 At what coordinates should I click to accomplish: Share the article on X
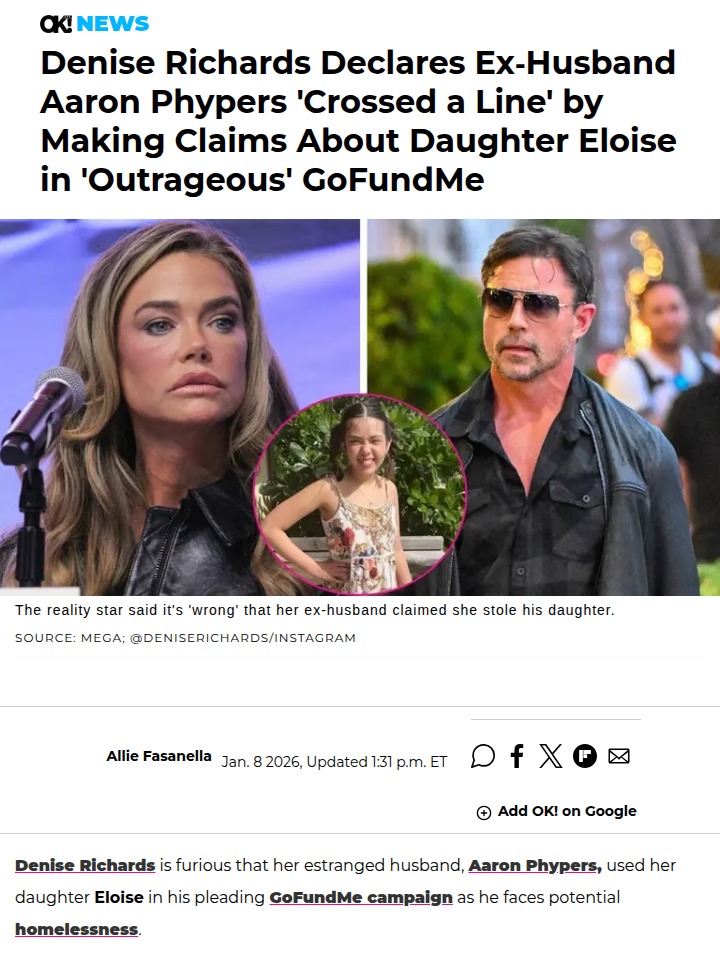551,756
